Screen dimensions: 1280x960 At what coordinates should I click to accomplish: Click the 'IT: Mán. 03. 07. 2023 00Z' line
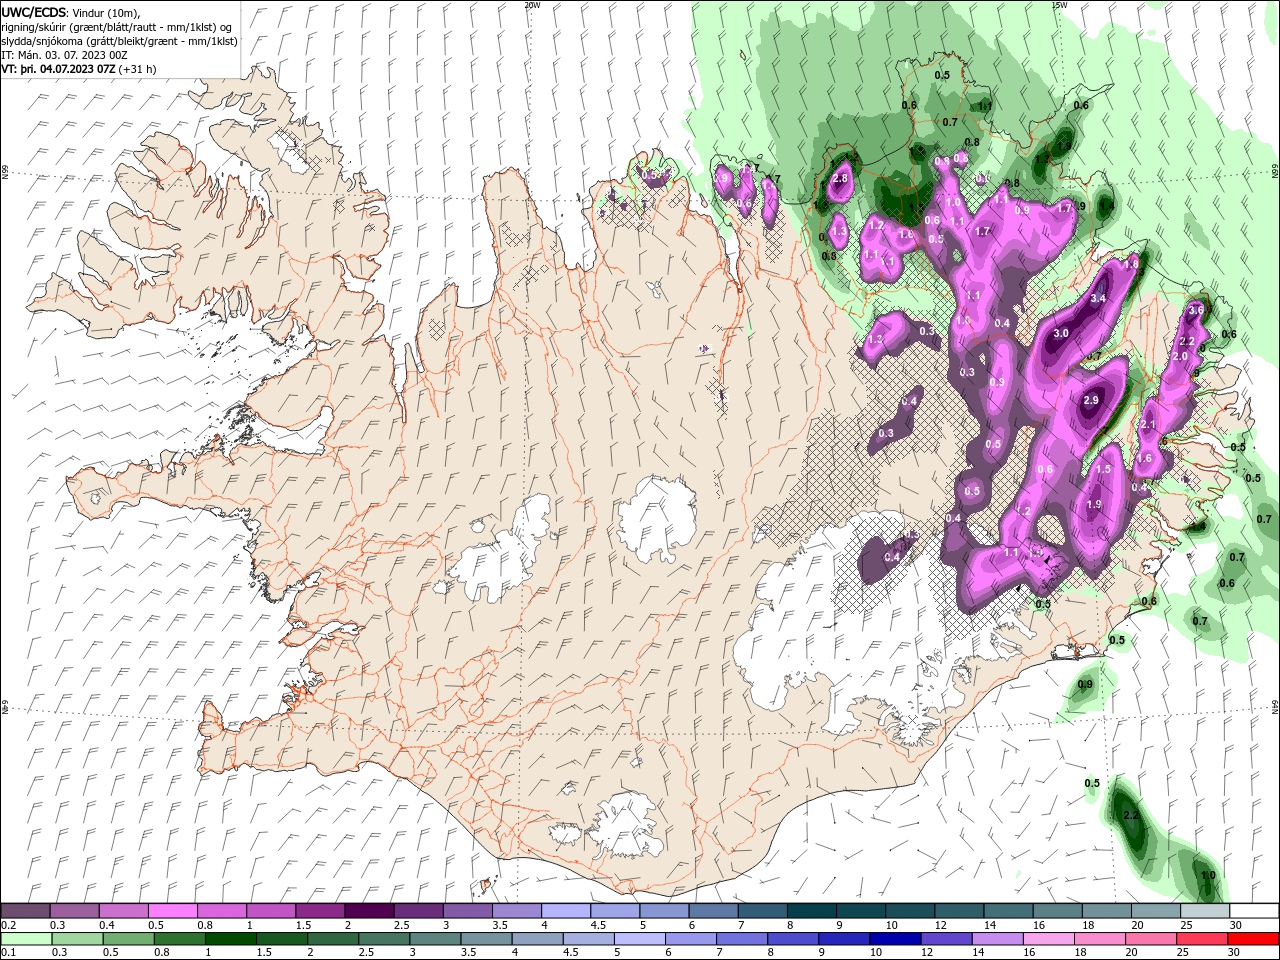[x=64, y=55]
